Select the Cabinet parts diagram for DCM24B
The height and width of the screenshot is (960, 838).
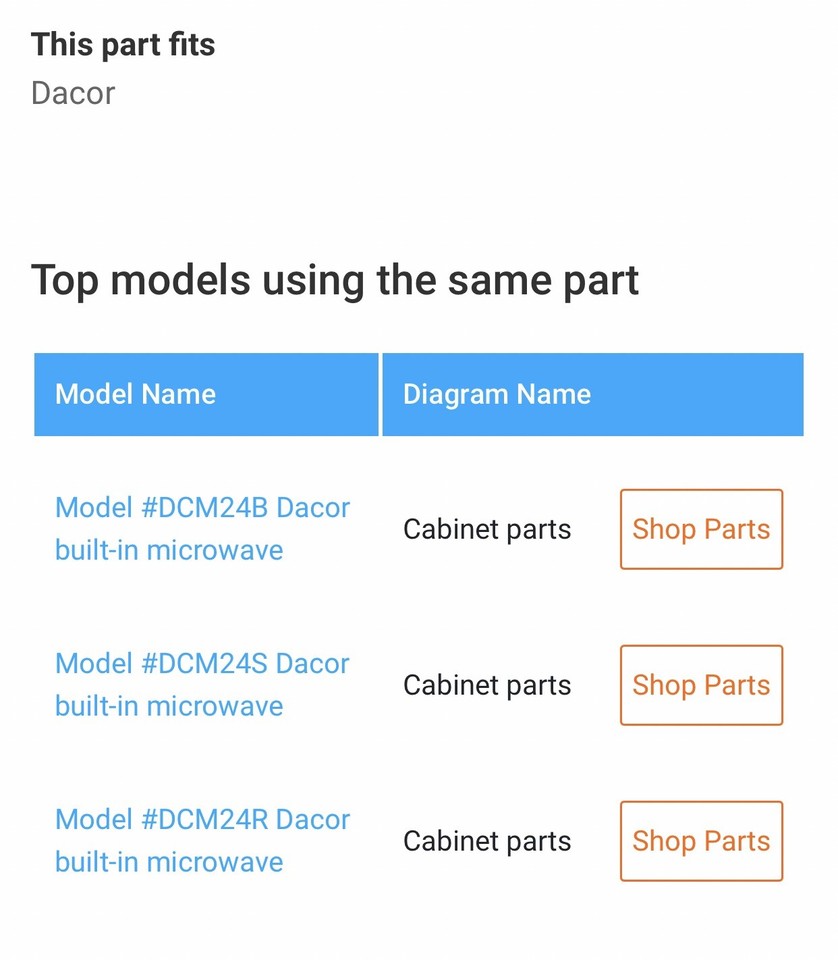point(486,529)
